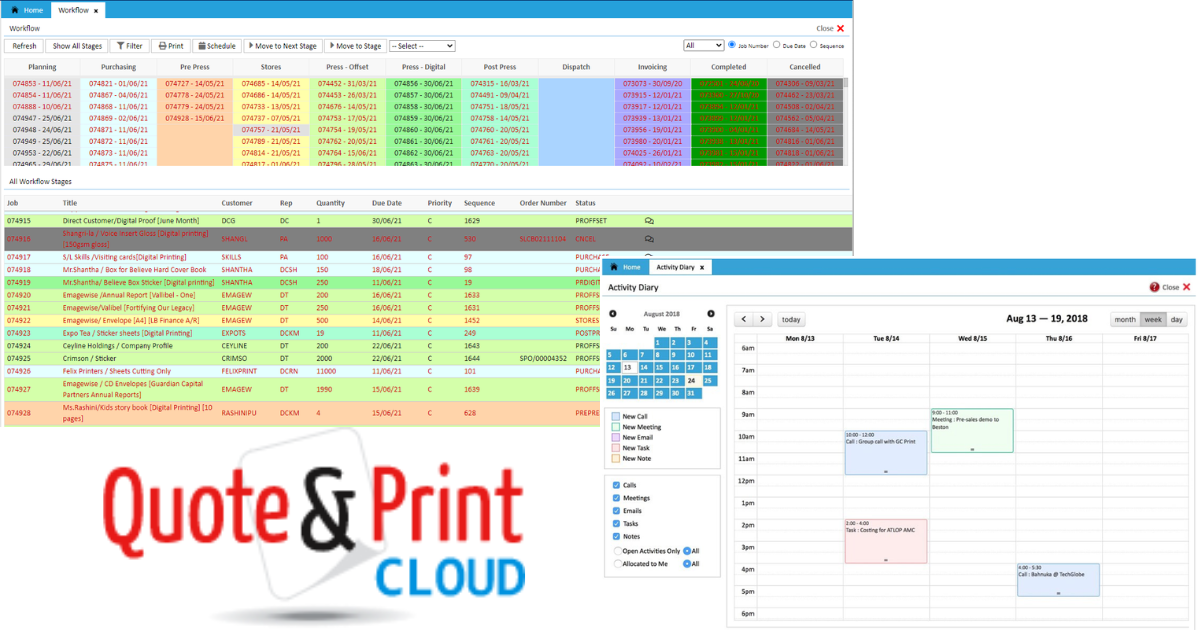This screenshot has height=630, width=1200.
Task: Uncheck the Emails activity filter
Action: (616, 510)
